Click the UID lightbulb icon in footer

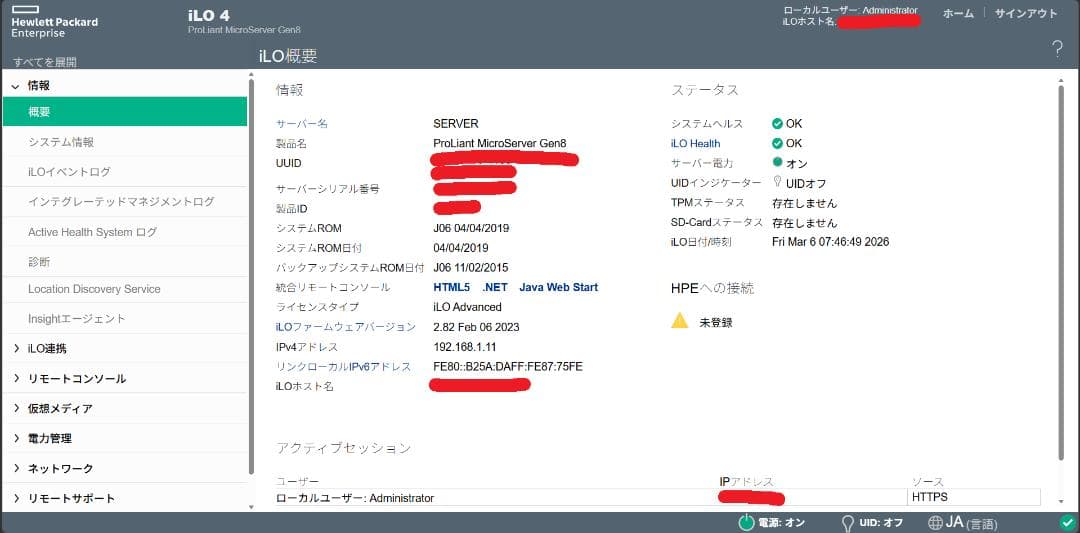[x=848, y=523]
